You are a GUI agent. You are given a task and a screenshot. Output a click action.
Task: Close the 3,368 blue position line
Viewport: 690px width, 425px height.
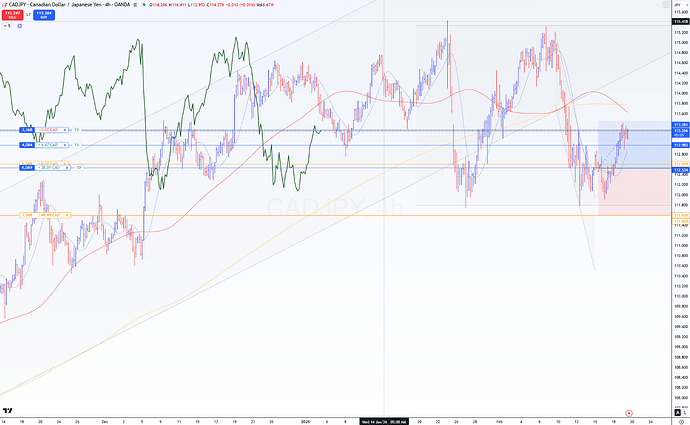pyautogui.click(x=66, y=130)
